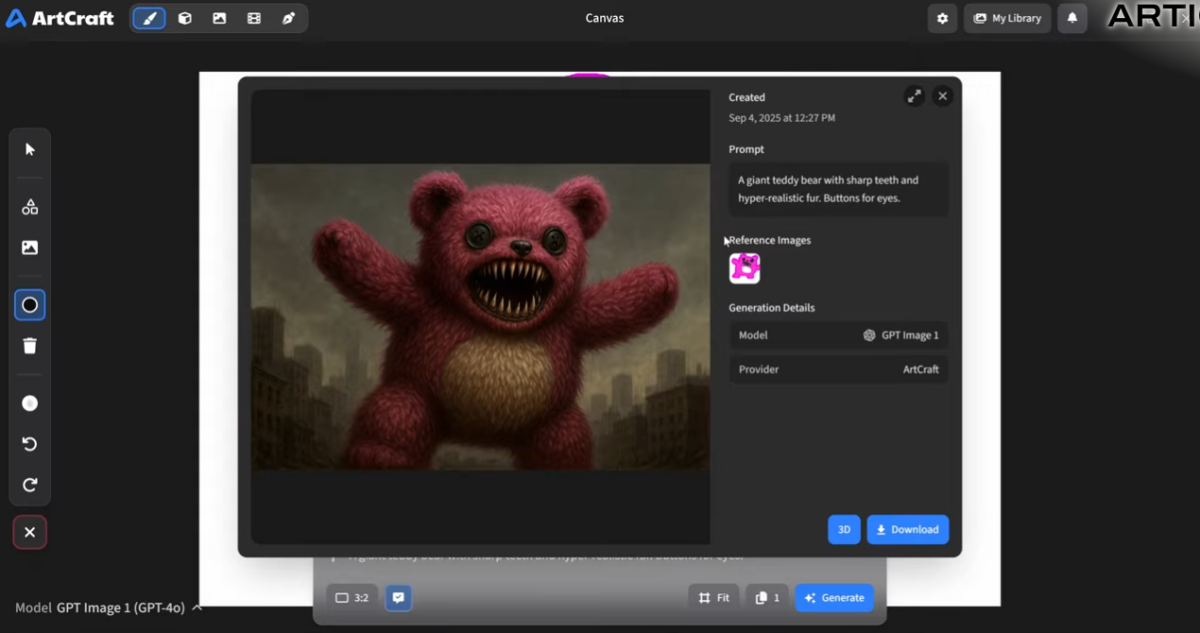The image size is (1200, 633).
Task: Click the red X button in side toolbar
Action: pos(30,532)
